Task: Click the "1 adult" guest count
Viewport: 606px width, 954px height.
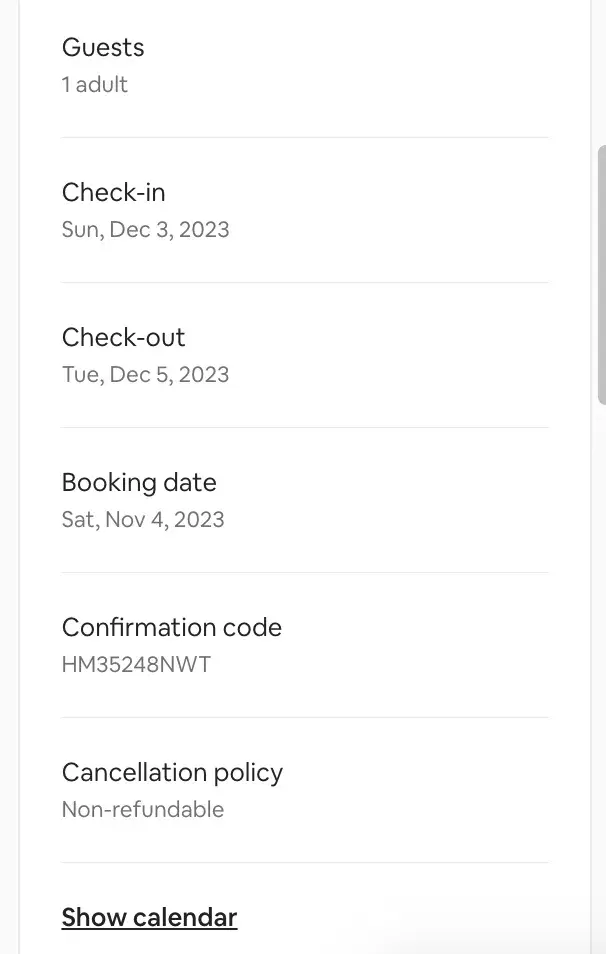Action: (x=95, y=85)
